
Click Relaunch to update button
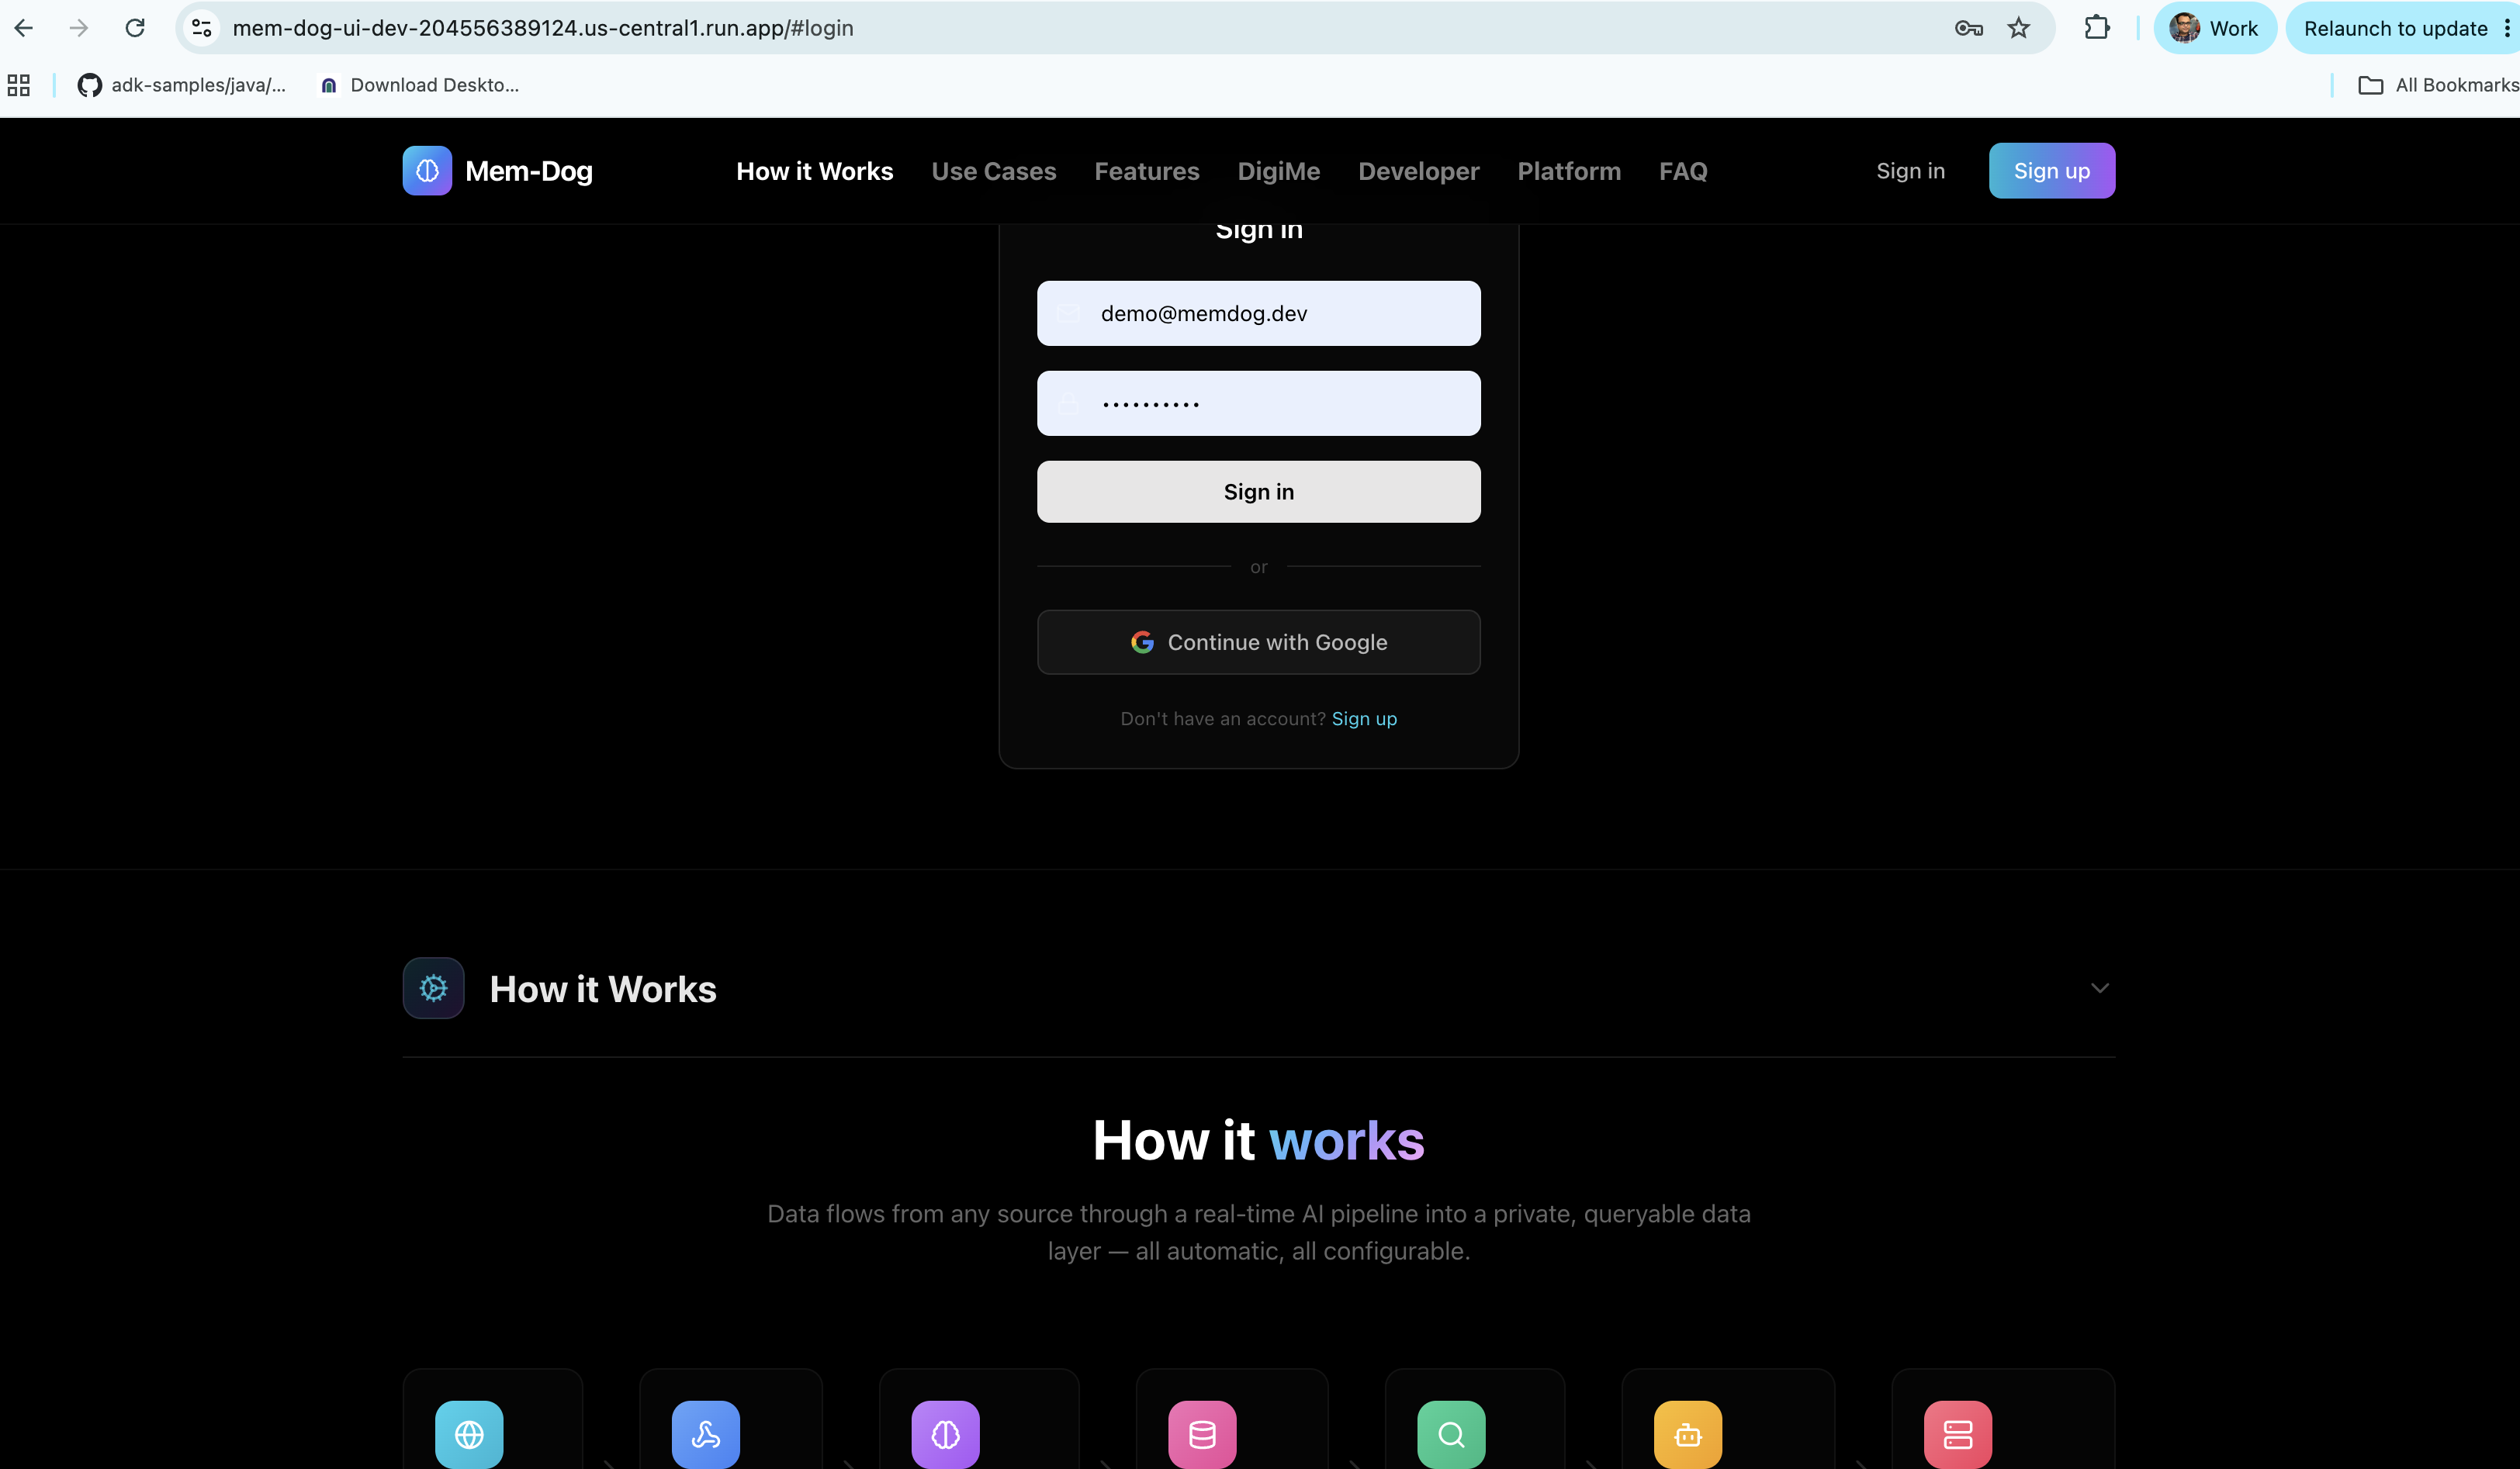(x=2395, y=28)
